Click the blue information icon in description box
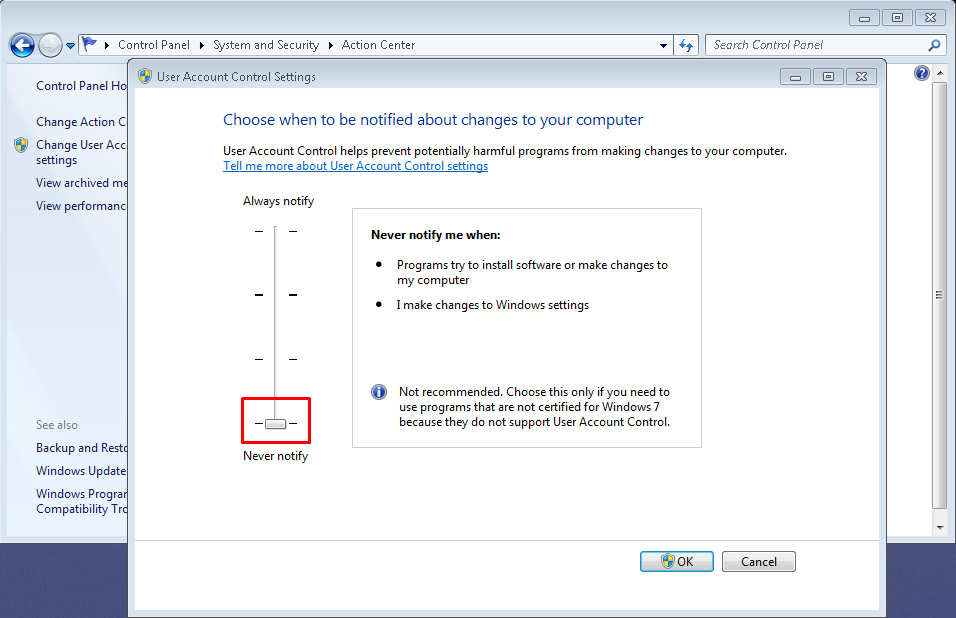 (379, 392)
